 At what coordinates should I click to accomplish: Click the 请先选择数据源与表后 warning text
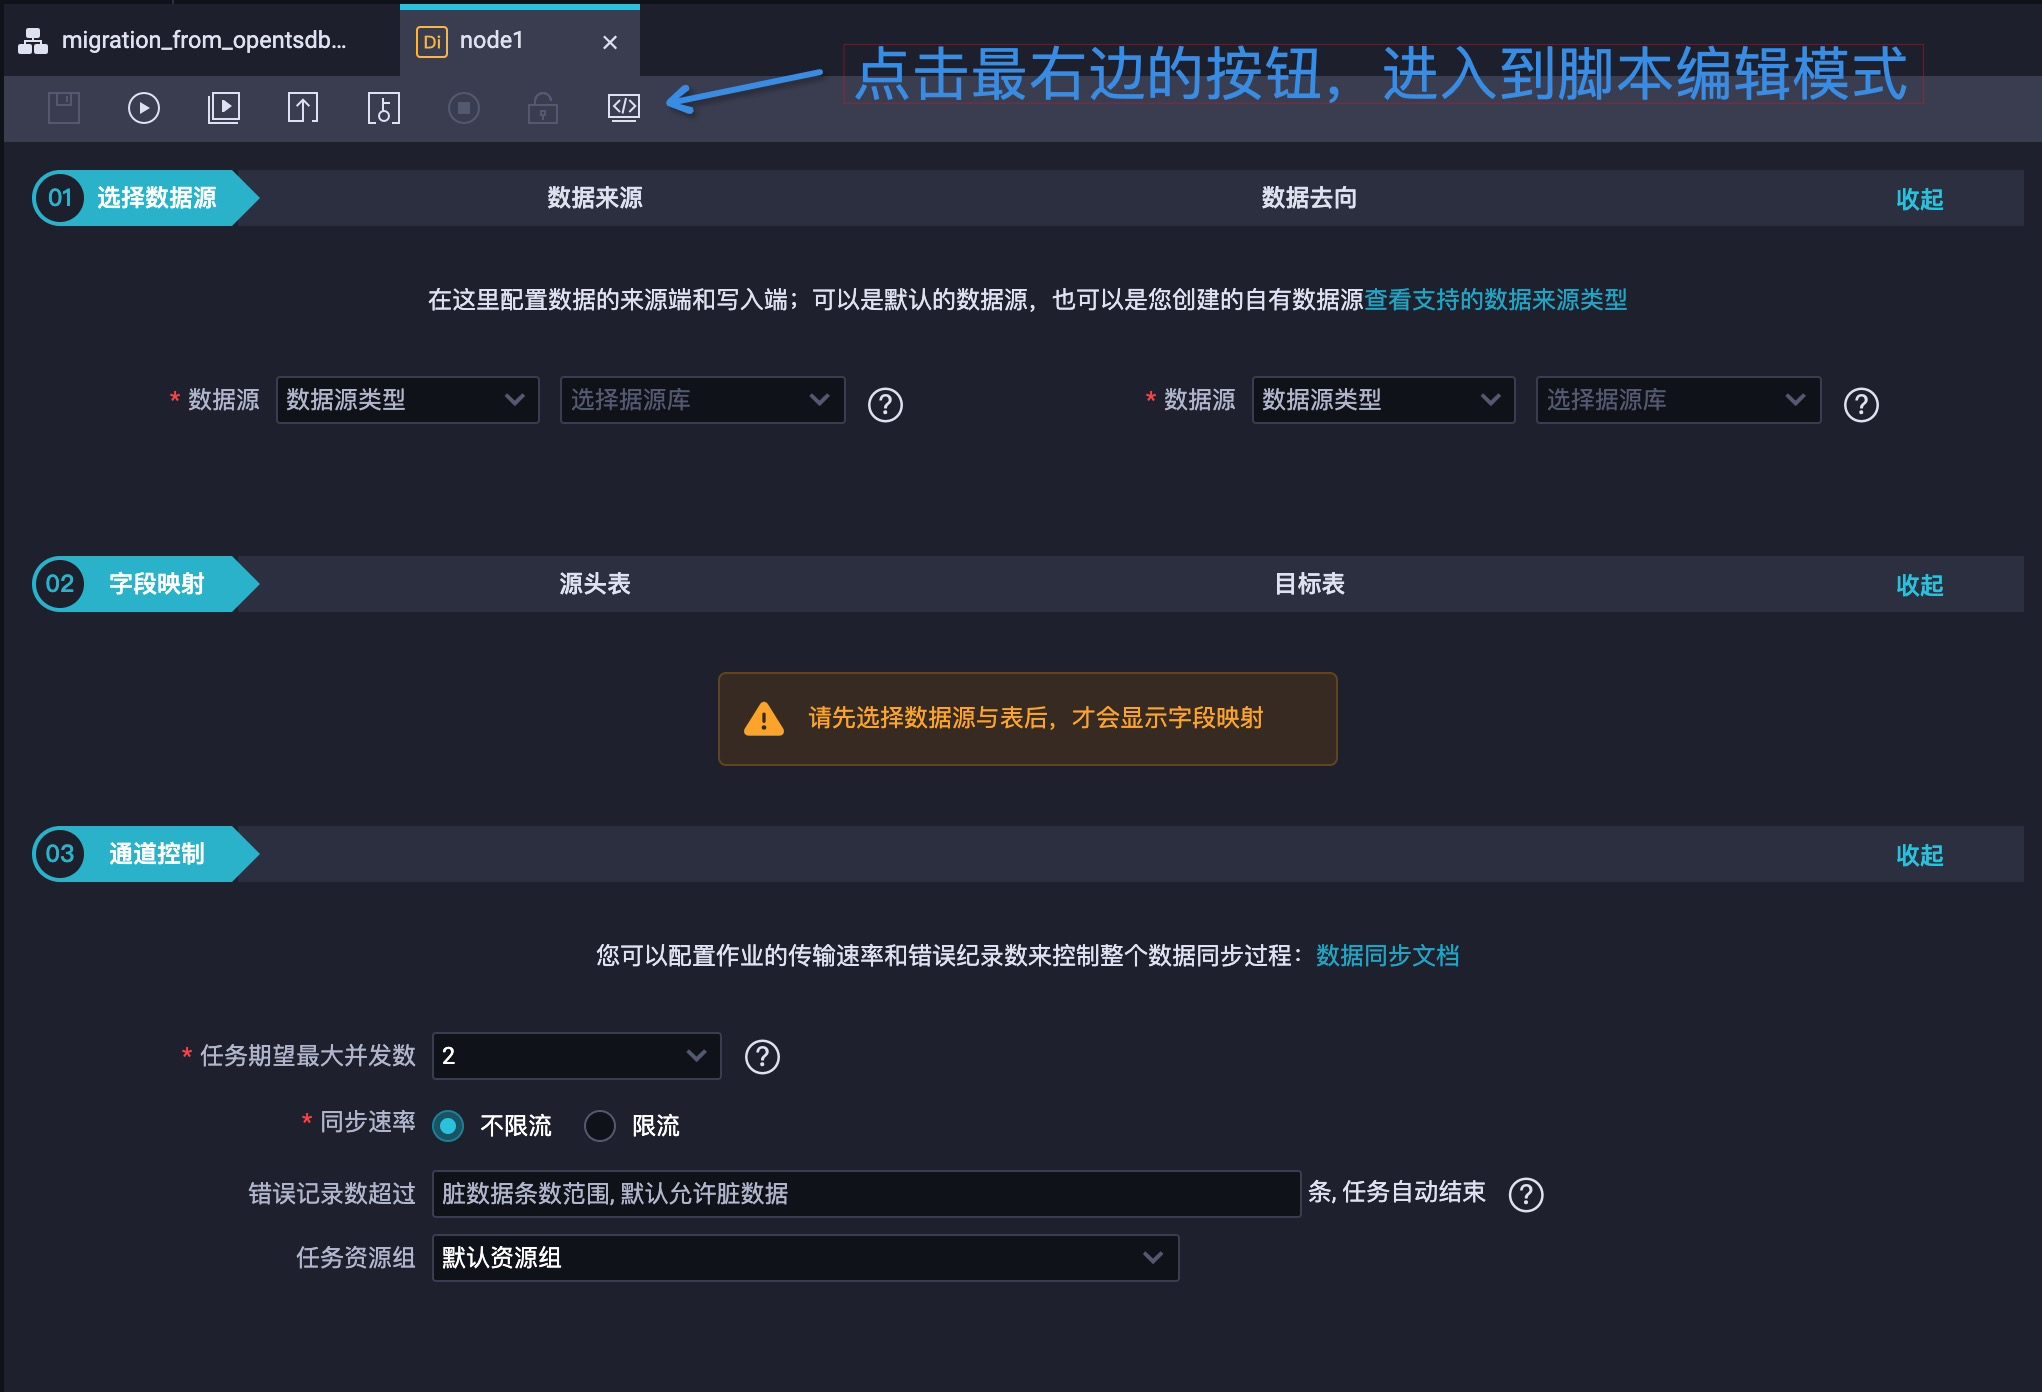(x=1036, y=718)
